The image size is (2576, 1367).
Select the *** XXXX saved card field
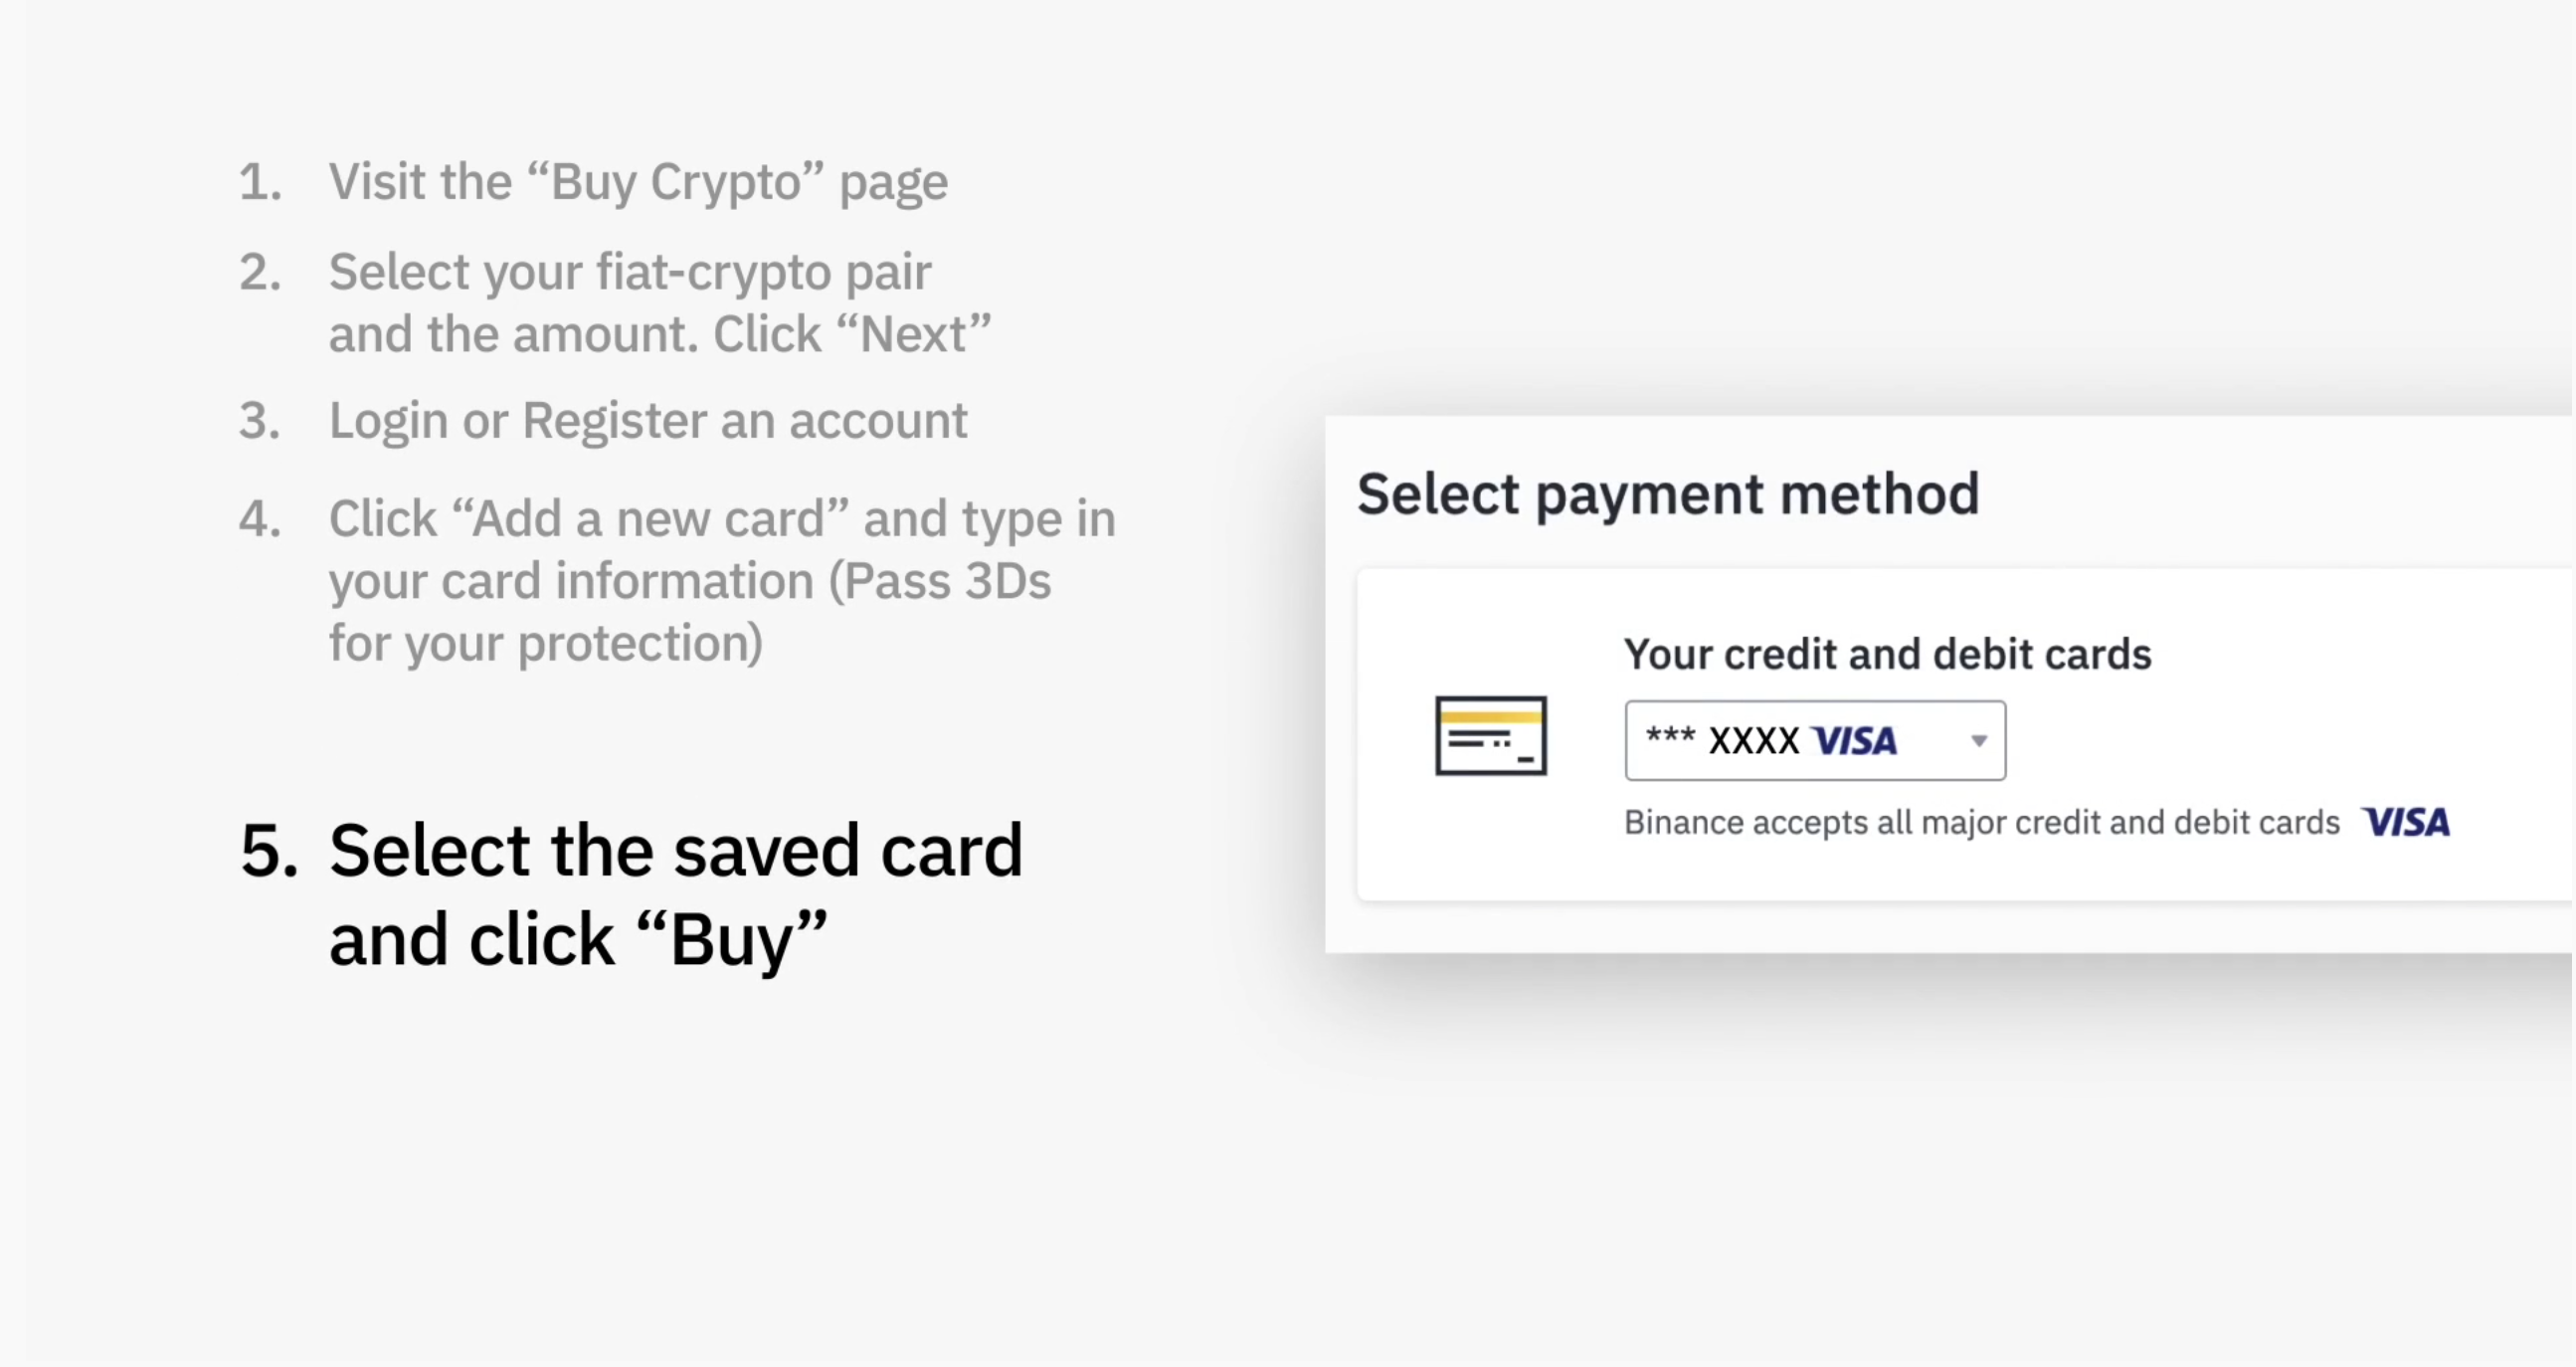point(1815,741)
